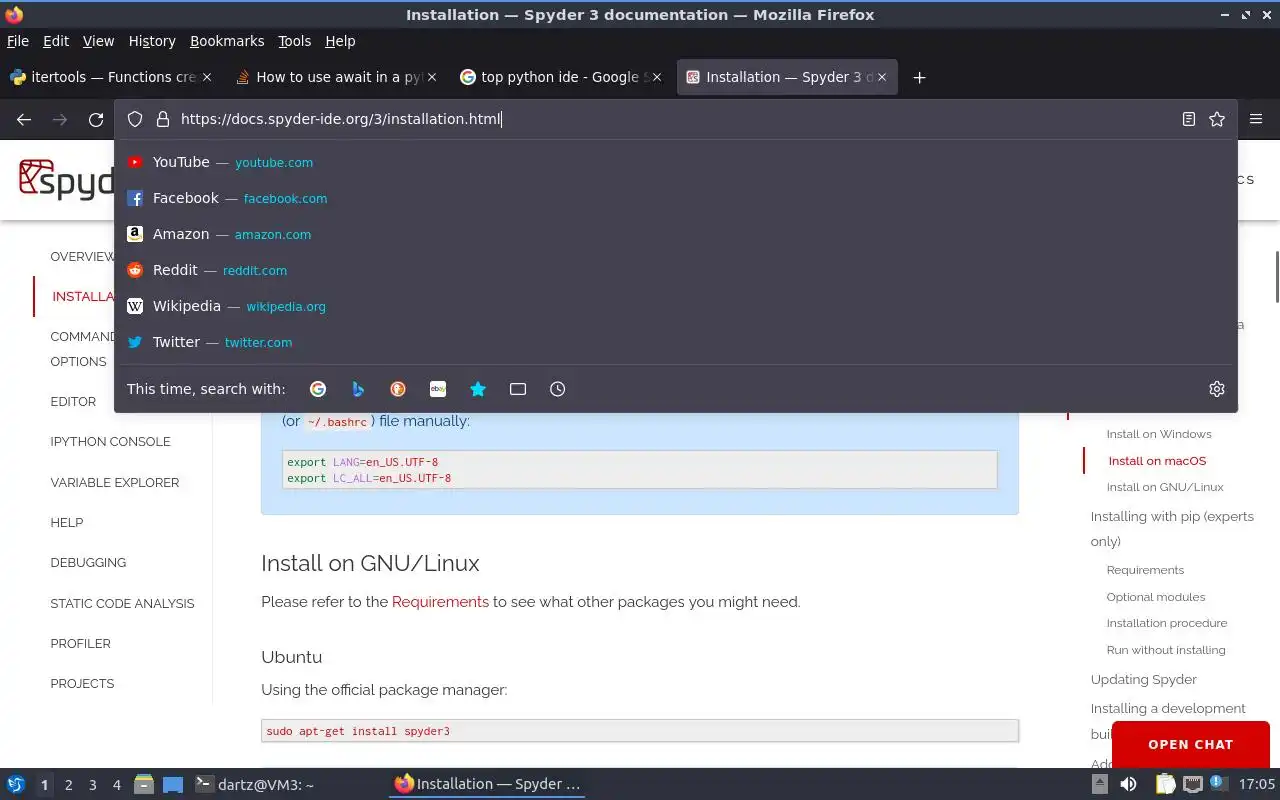Open the Tools menu

pos(294,41)
